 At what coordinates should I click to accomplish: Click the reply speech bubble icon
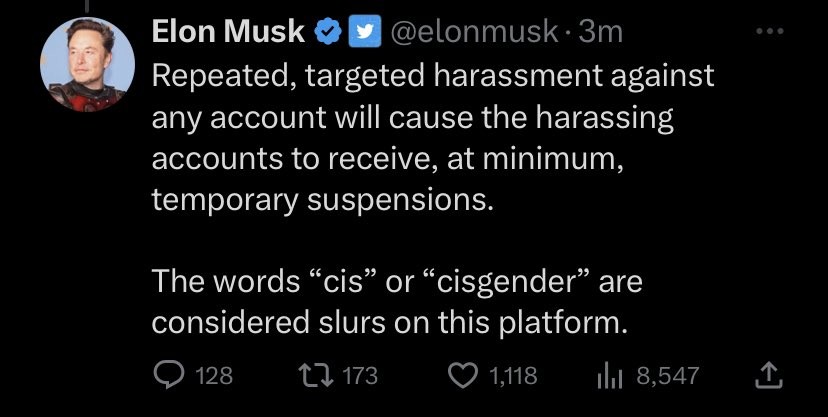coord(168,375)
